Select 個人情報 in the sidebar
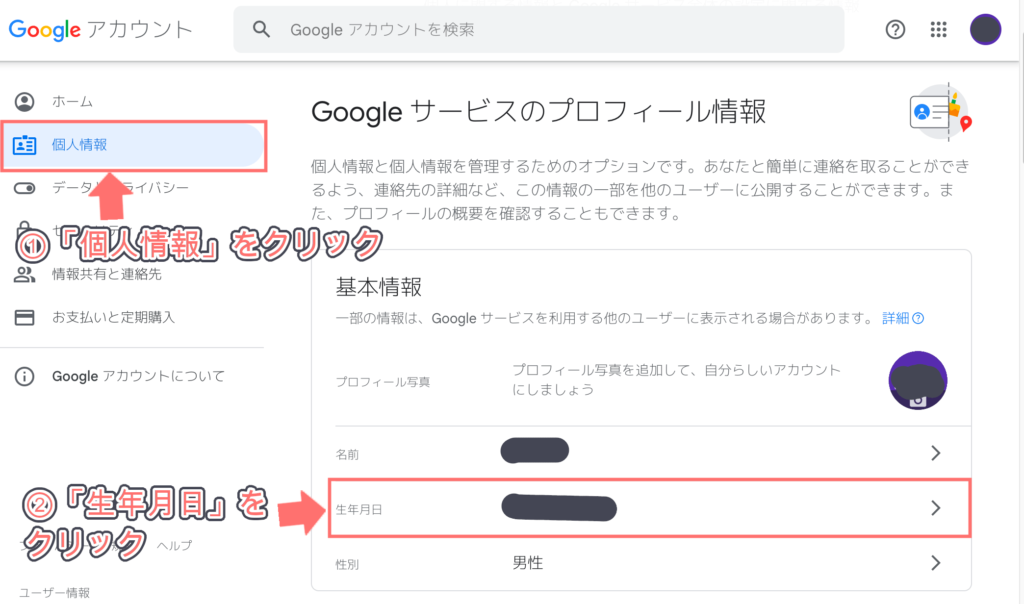 tap(133, 145)
